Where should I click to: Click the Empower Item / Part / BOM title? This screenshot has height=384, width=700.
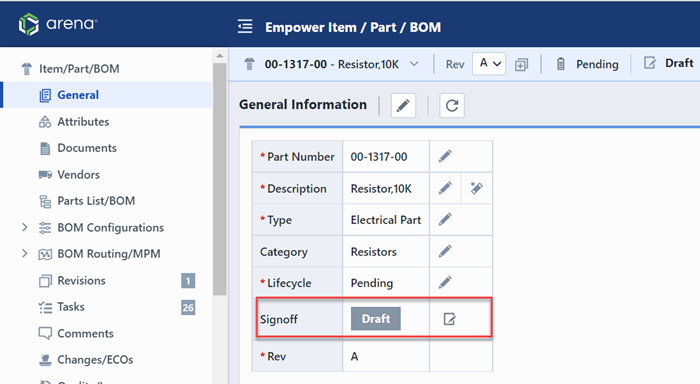pyautogui.click(x=353, y=27)
